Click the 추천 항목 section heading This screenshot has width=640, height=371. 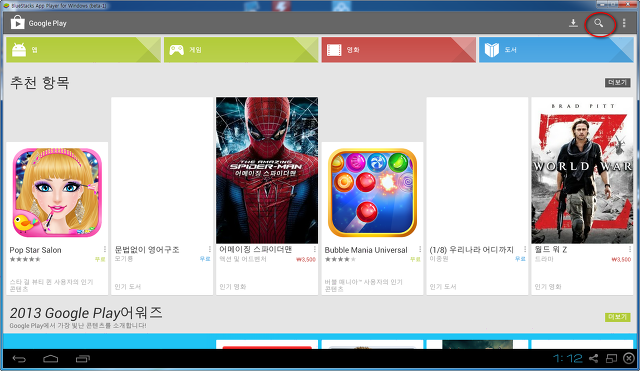tap(40, 82)
